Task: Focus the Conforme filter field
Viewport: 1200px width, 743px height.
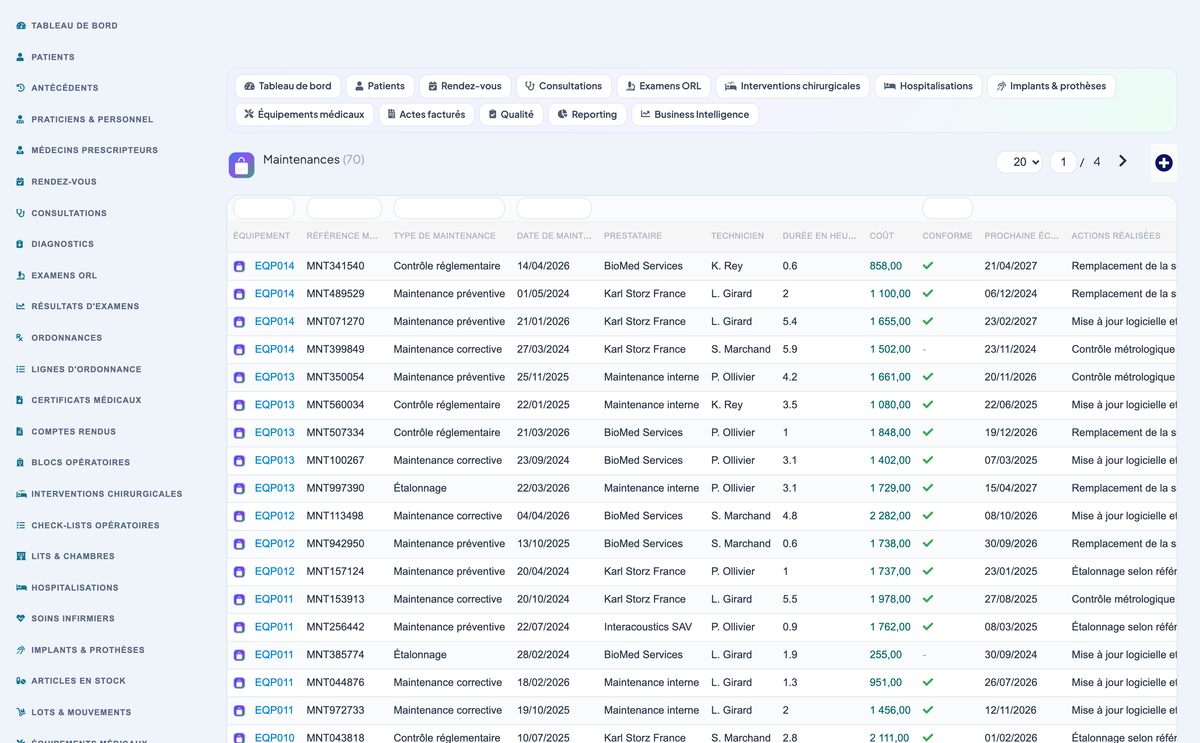Action: click(x=947, y=208)
